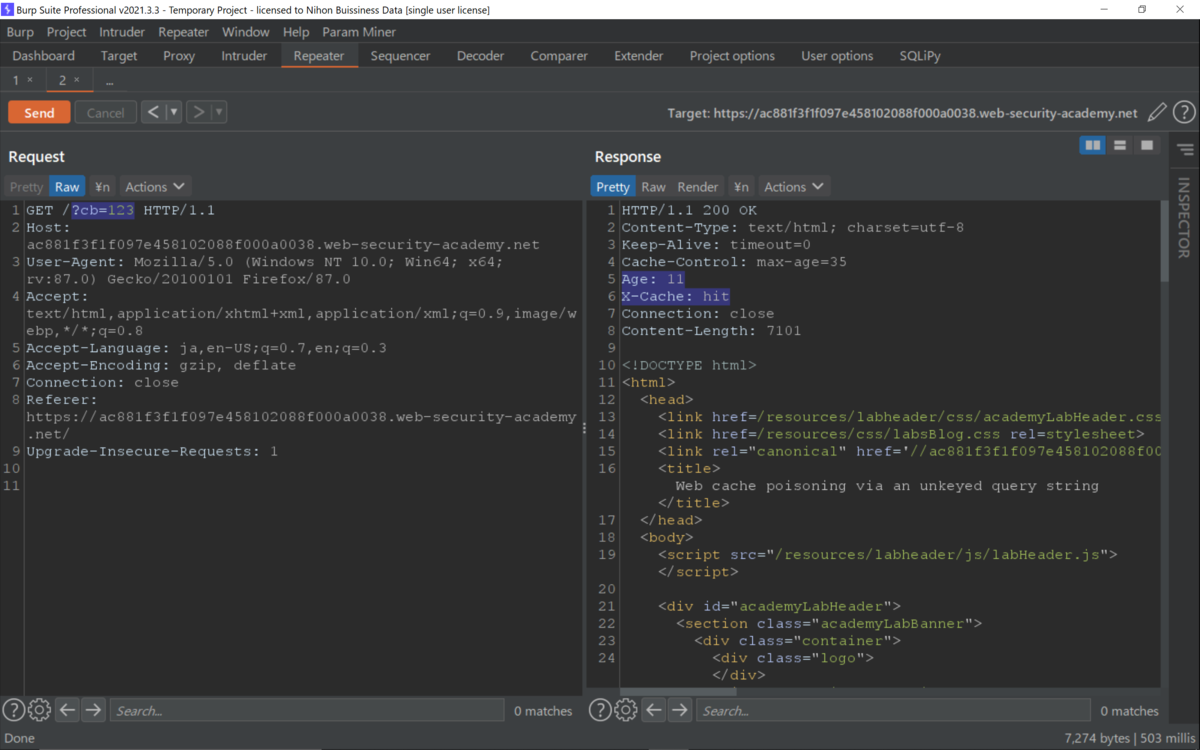Jump to next match in request search
This screenshot has height=750, width=1200.
[x=93, y=710]
